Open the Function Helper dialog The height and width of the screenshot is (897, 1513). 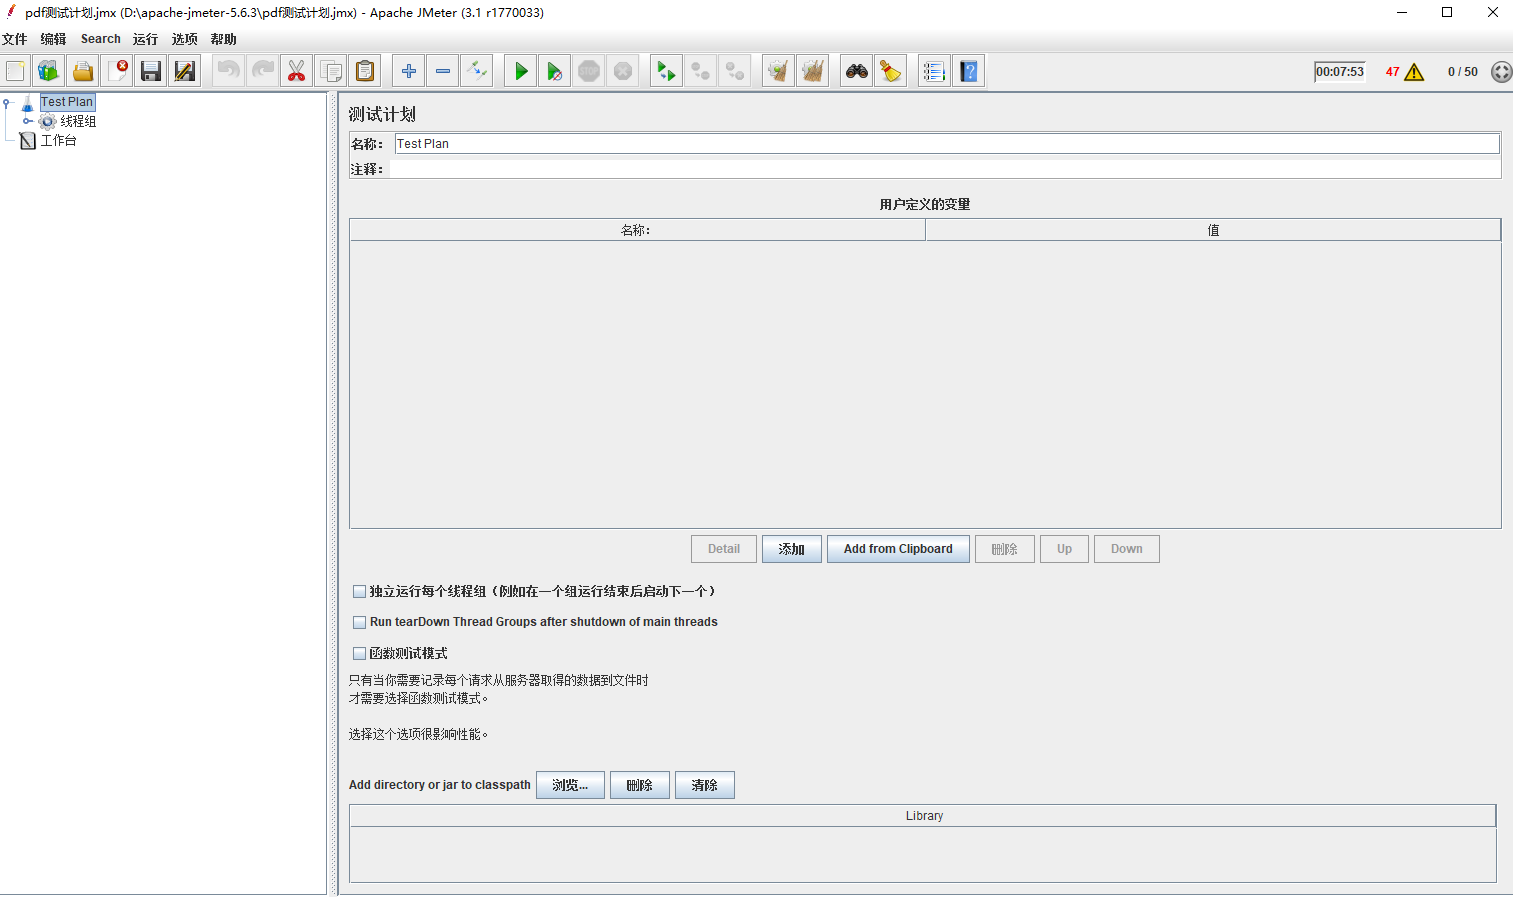click(934, 70)
